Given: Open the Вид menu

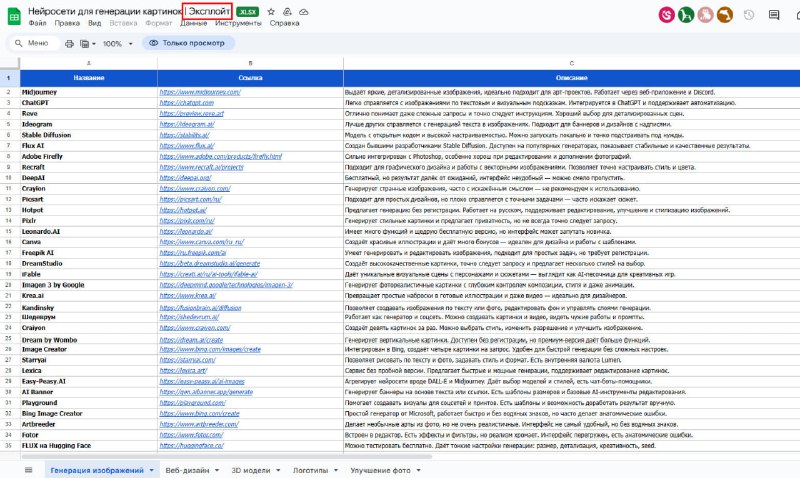Looking at the screenshot, I should pyautogui.click(x=94, y=23).
